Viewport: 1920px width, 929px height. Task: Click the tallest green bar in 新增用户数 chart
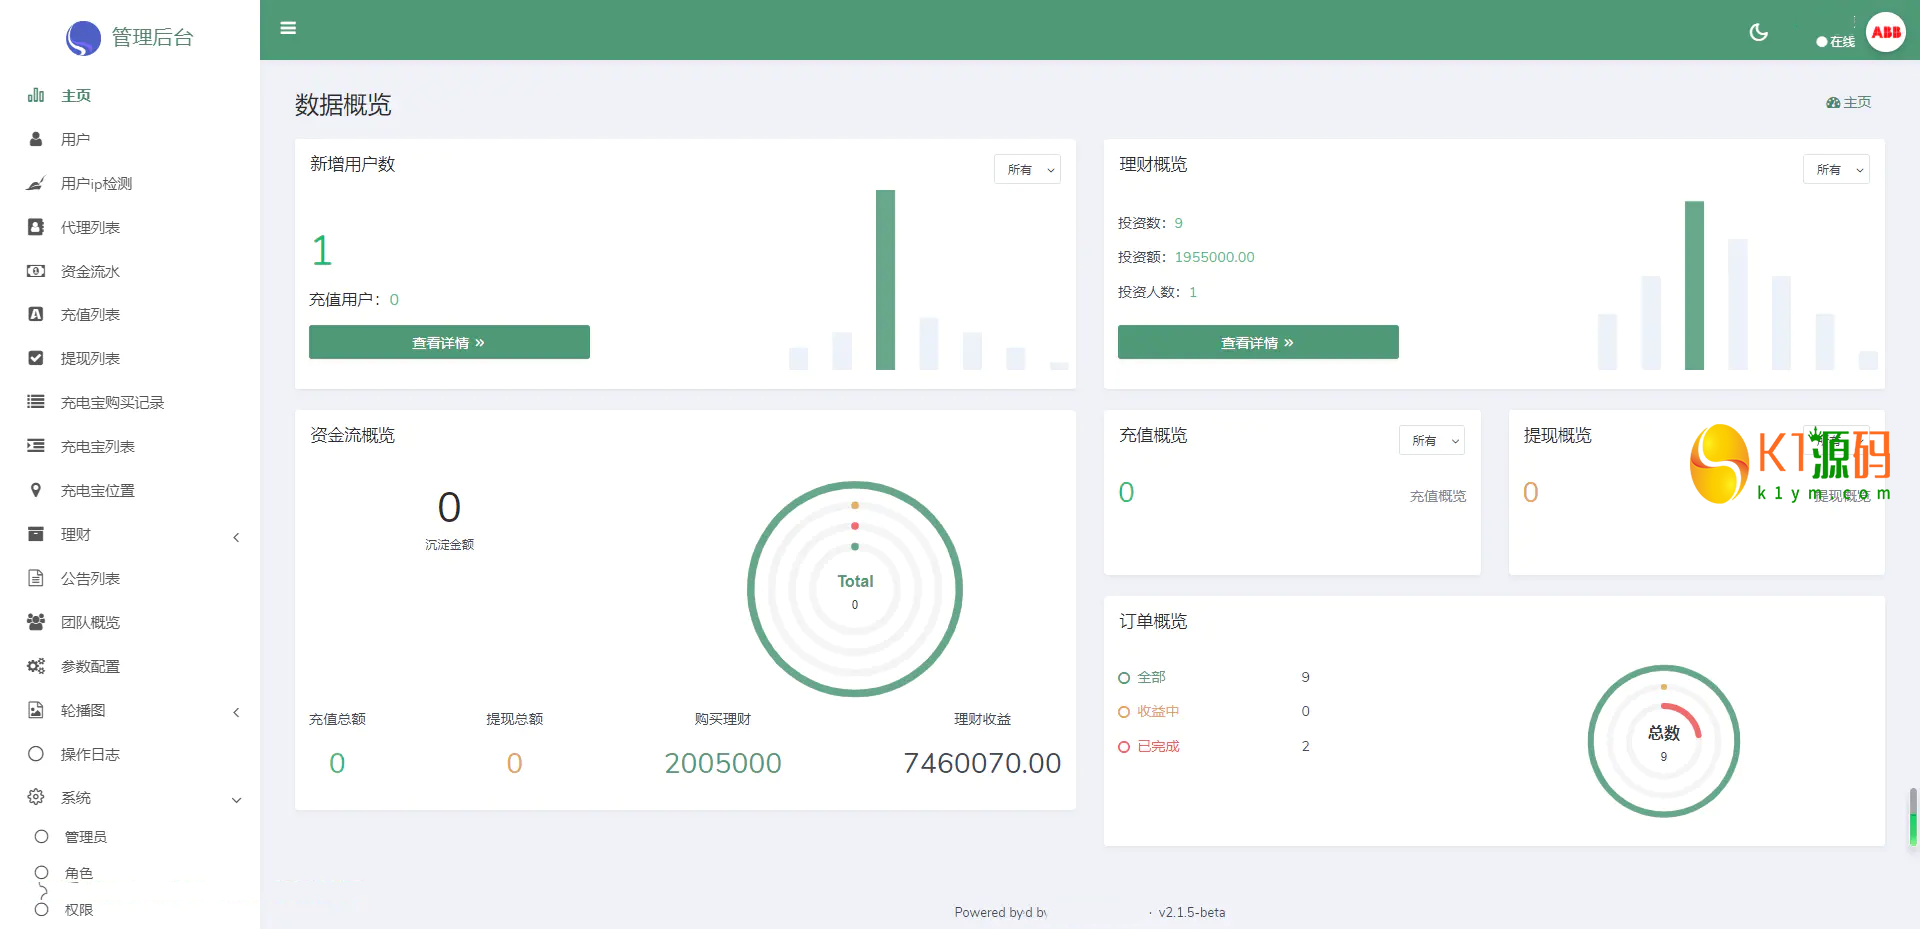tap(885, 280)
